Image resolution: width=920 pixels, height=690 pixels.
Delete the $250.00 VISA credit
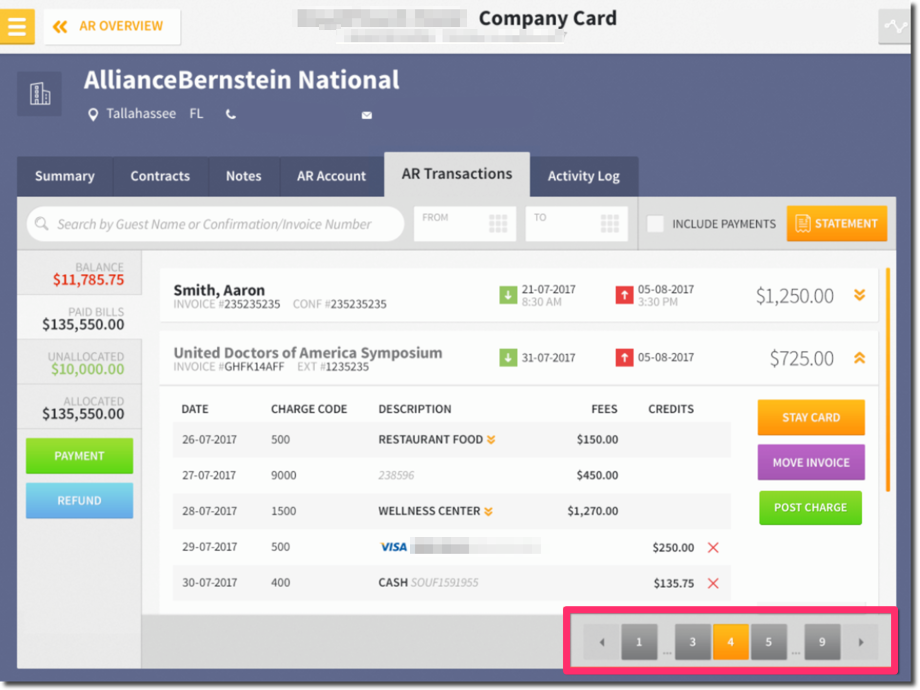pyautogui.click(x=713, y=547)
